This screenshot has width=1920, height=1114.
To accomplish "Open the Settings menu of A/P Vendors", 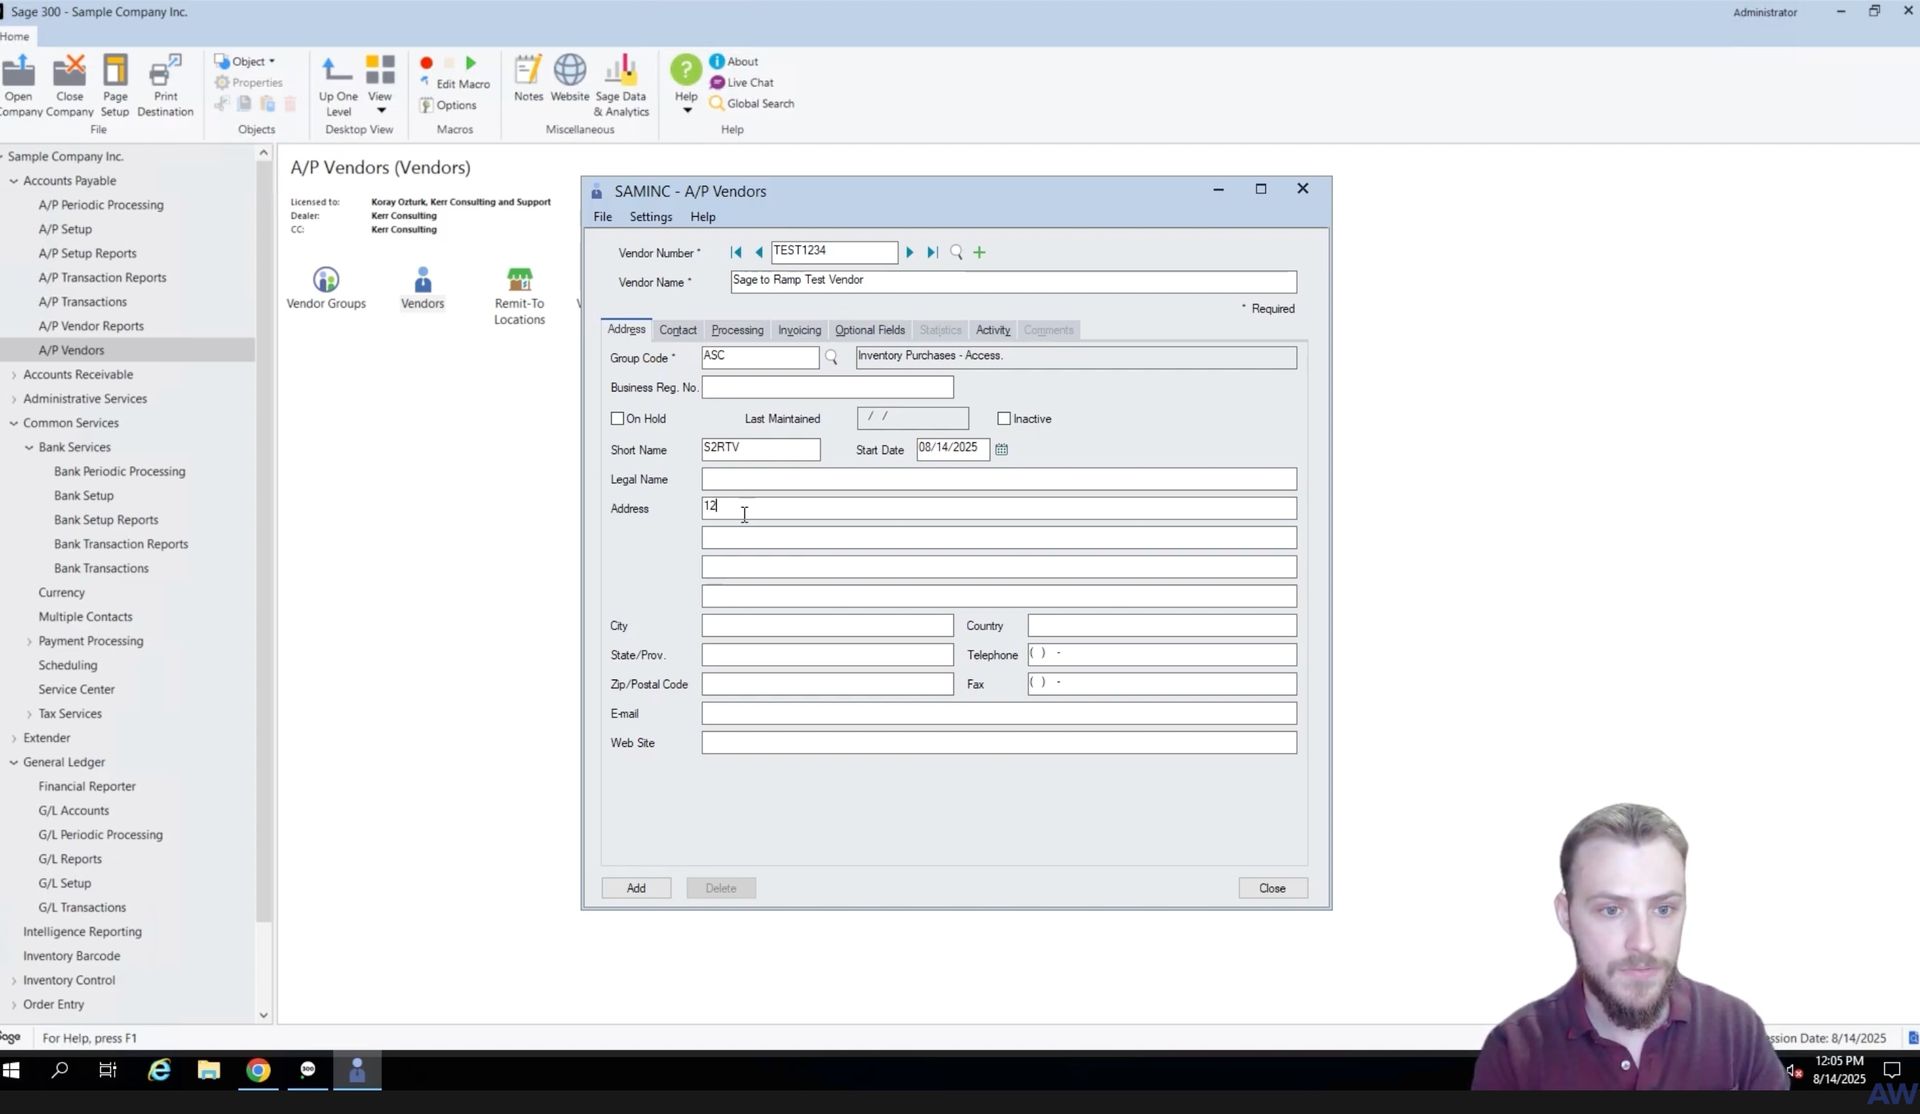I will coord(650,217).
